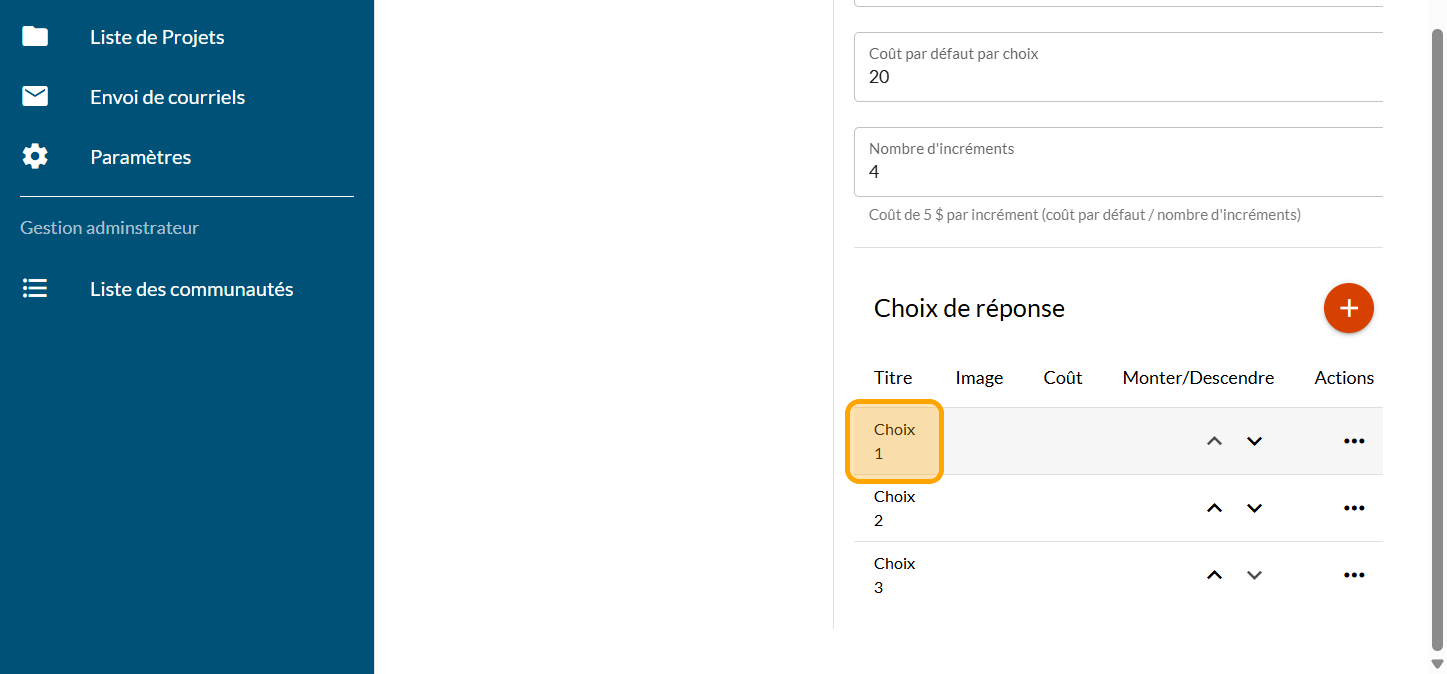Image resolution: width=1447 pixels, height=674 pixels.
Task: Open Paramètres in the sidebar
Action: (x=140, y=157)
